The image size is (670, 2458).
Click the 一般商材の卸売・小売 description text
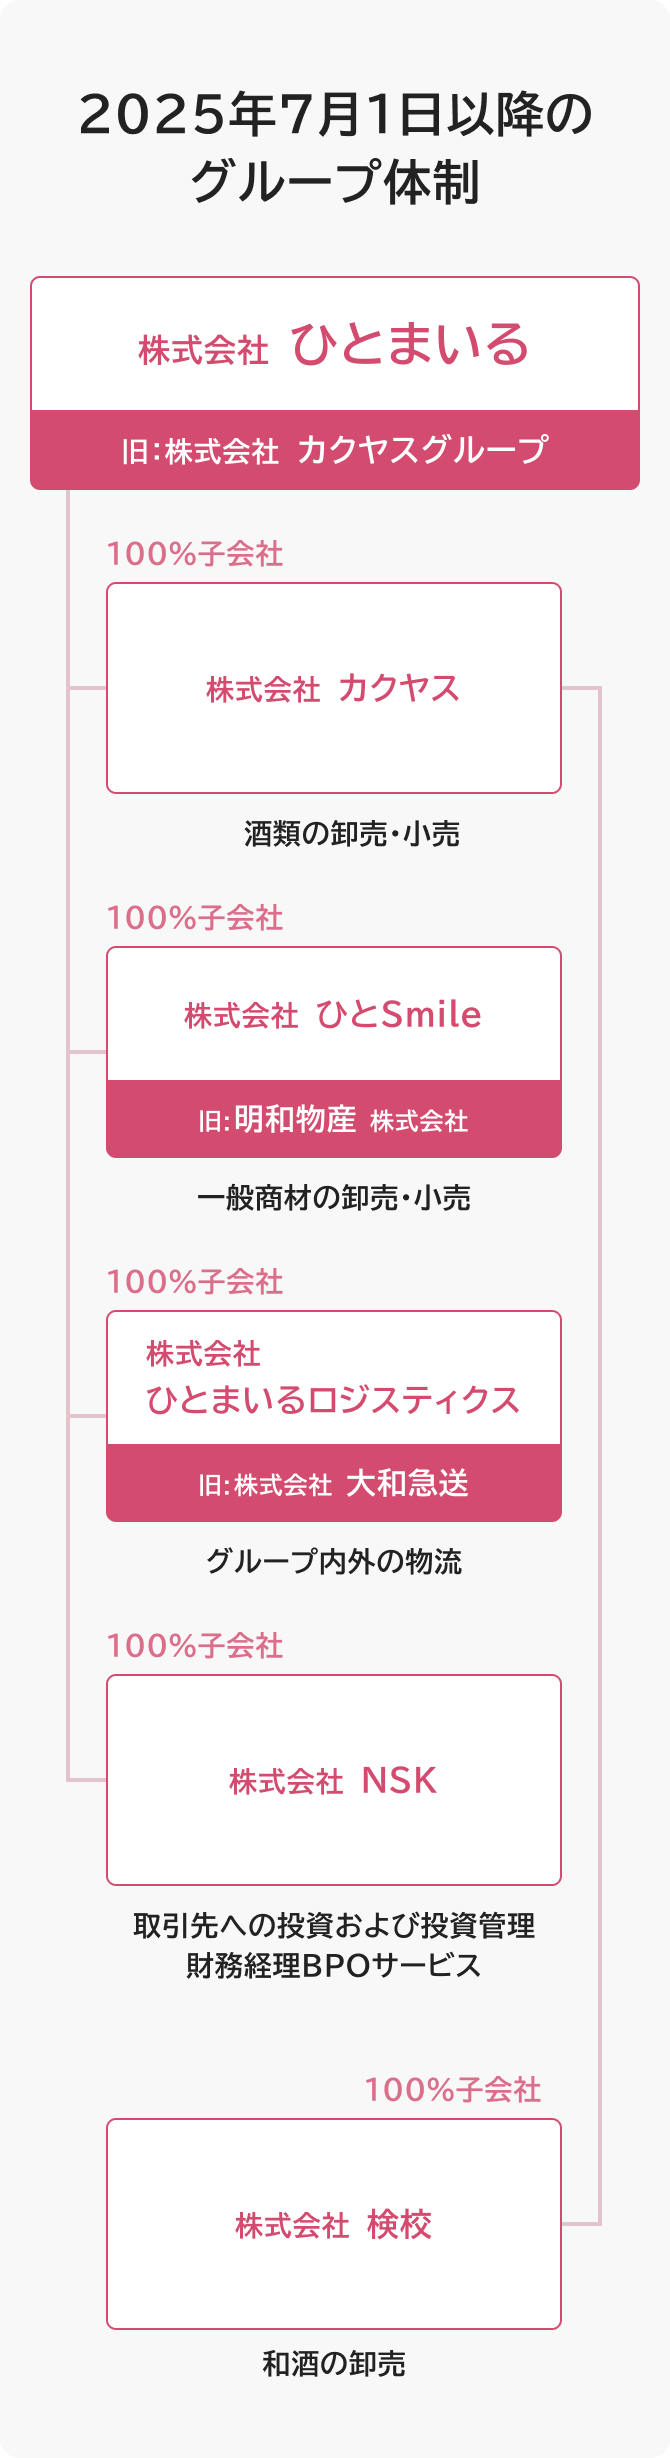pyautogui.click(x=334, y=1198)
